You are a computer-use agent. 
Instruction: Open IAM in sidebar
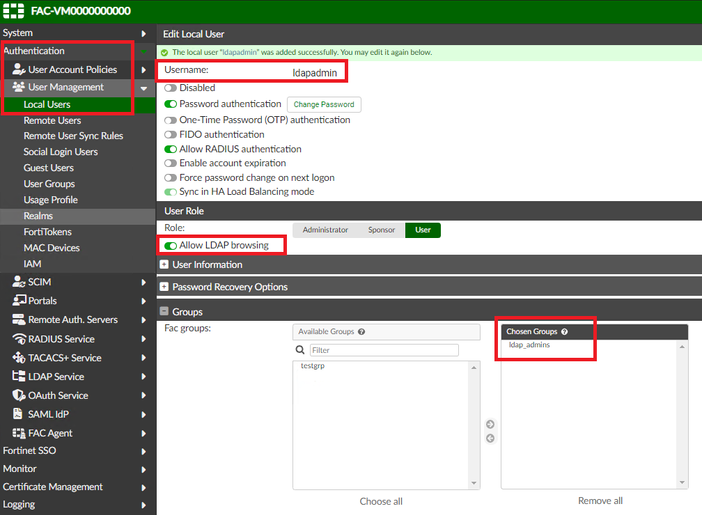click(32, 264)
